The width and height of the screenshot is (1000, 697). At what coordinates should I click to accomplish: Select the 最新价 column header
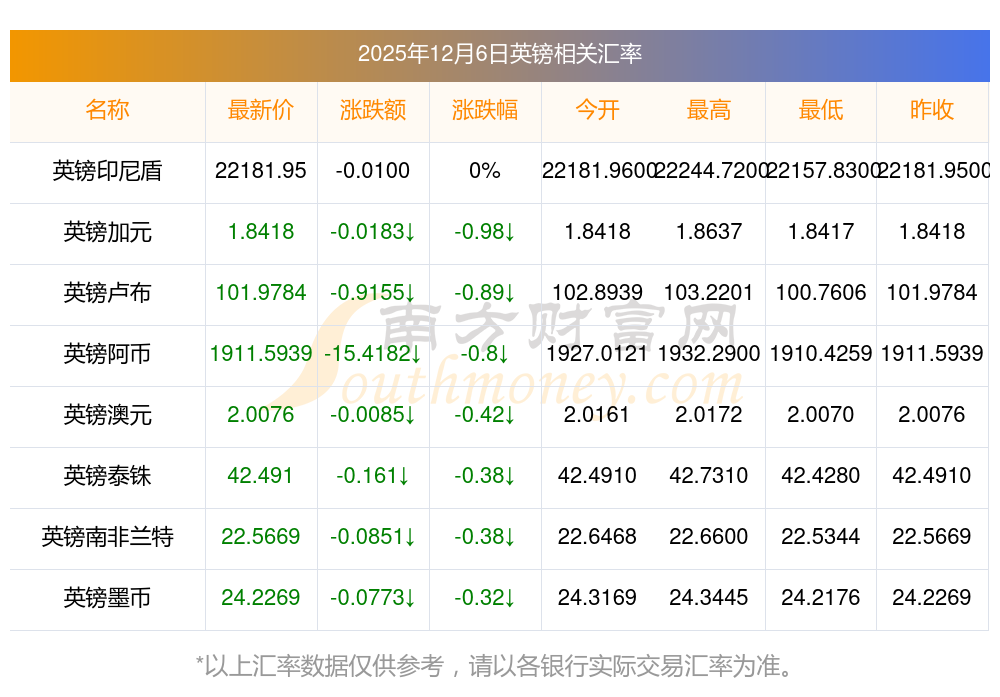(x=261, y=110)
